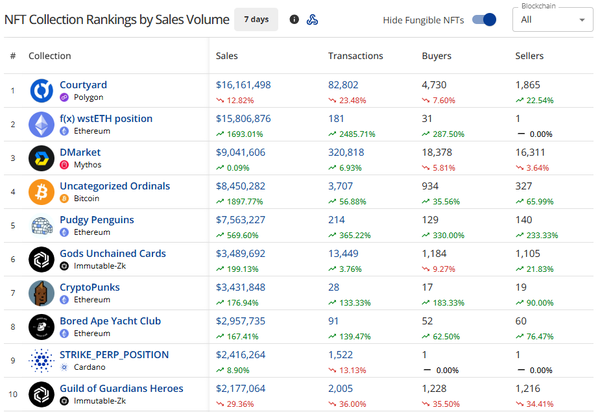Click sales value $8,450,282
This screenshot has width=600, height=412.
point(240,186)
